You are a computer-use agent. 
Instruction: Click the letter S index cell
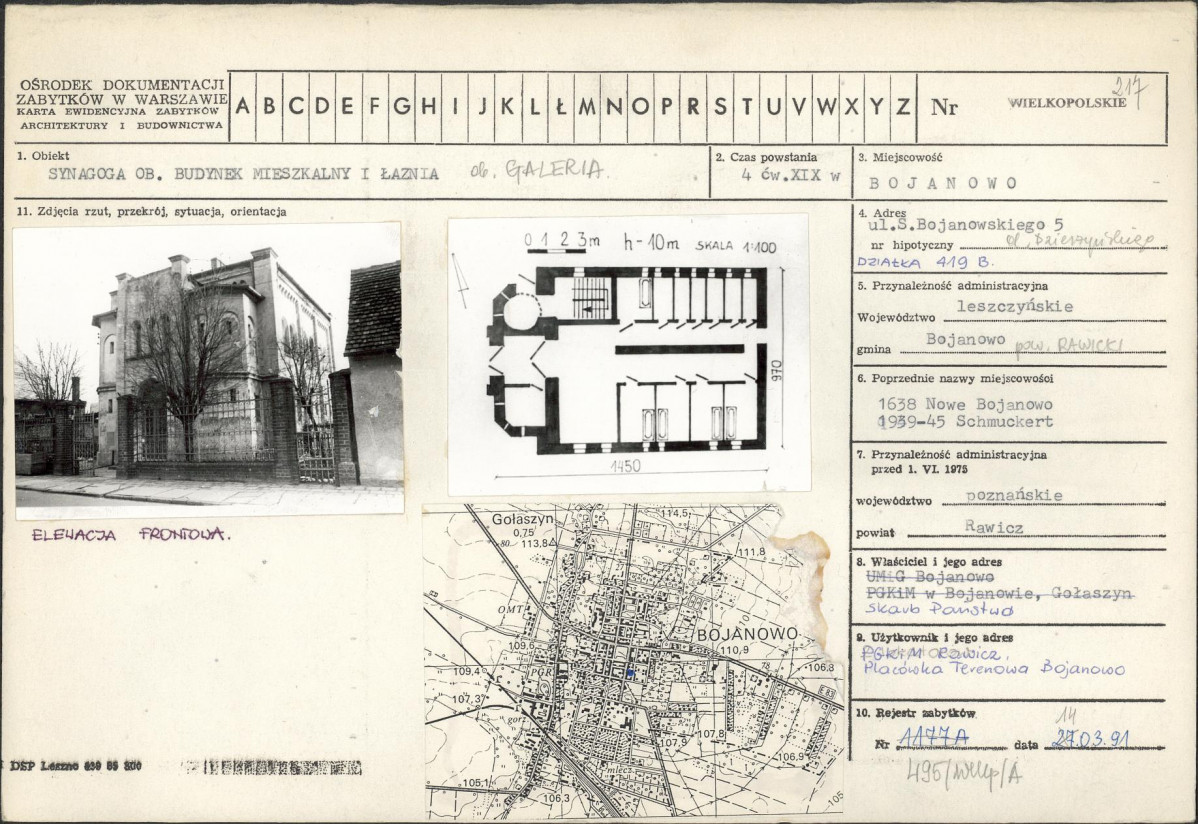tap(720, 107)
